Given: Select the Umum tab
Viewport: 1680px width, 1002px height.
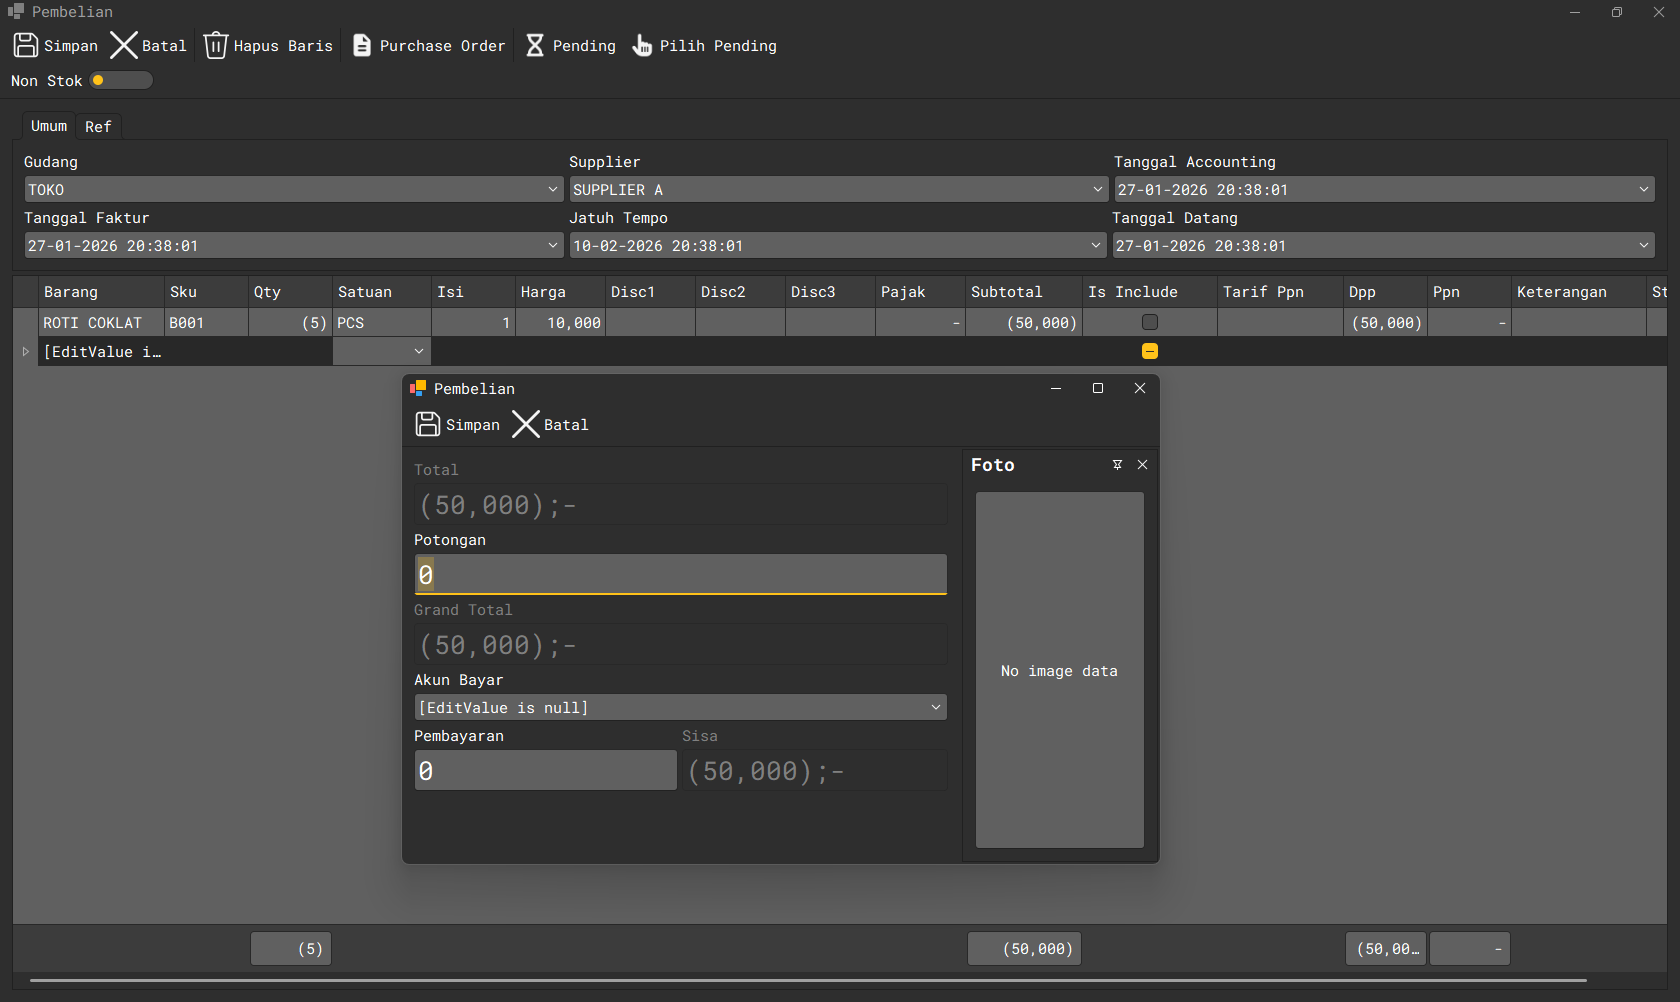Looking at the screenshot, I should click(49, 126).
